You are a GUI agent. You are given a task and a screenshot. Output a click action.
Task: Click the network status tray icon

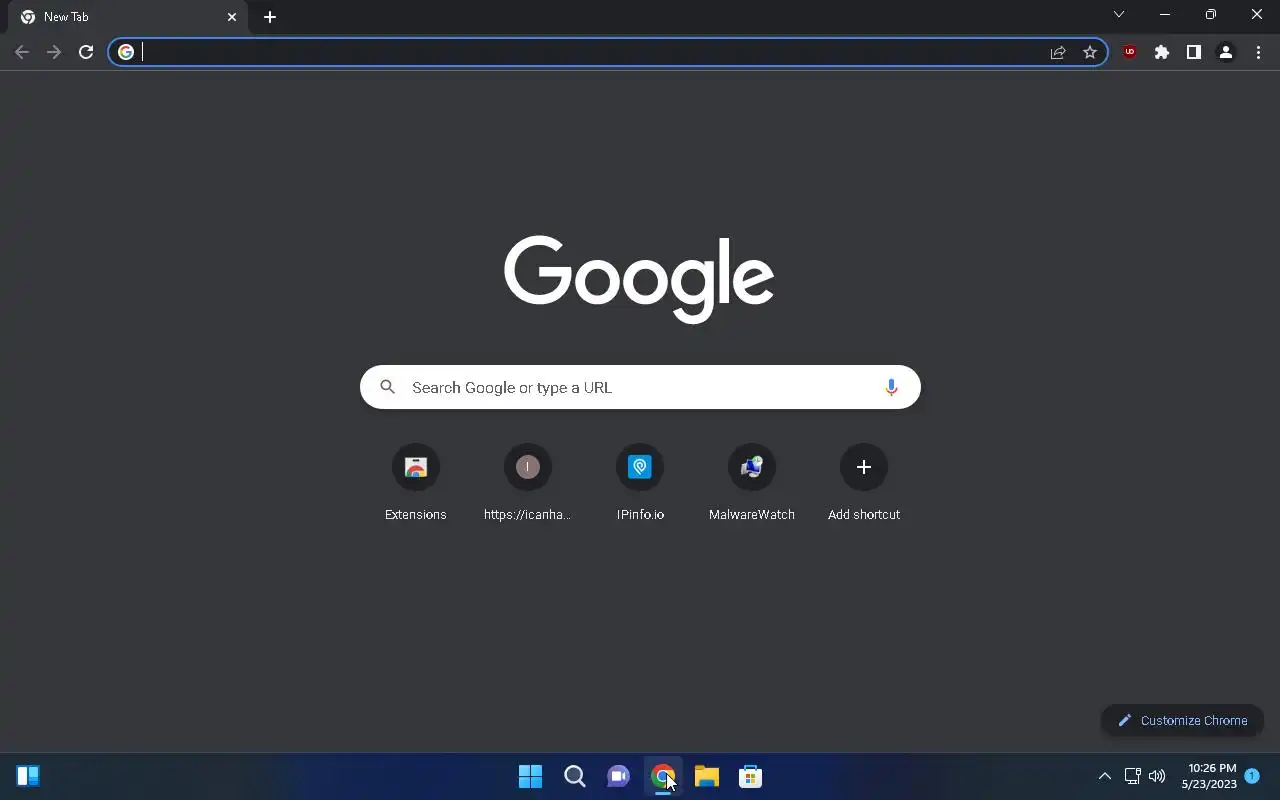(1133, 776)
